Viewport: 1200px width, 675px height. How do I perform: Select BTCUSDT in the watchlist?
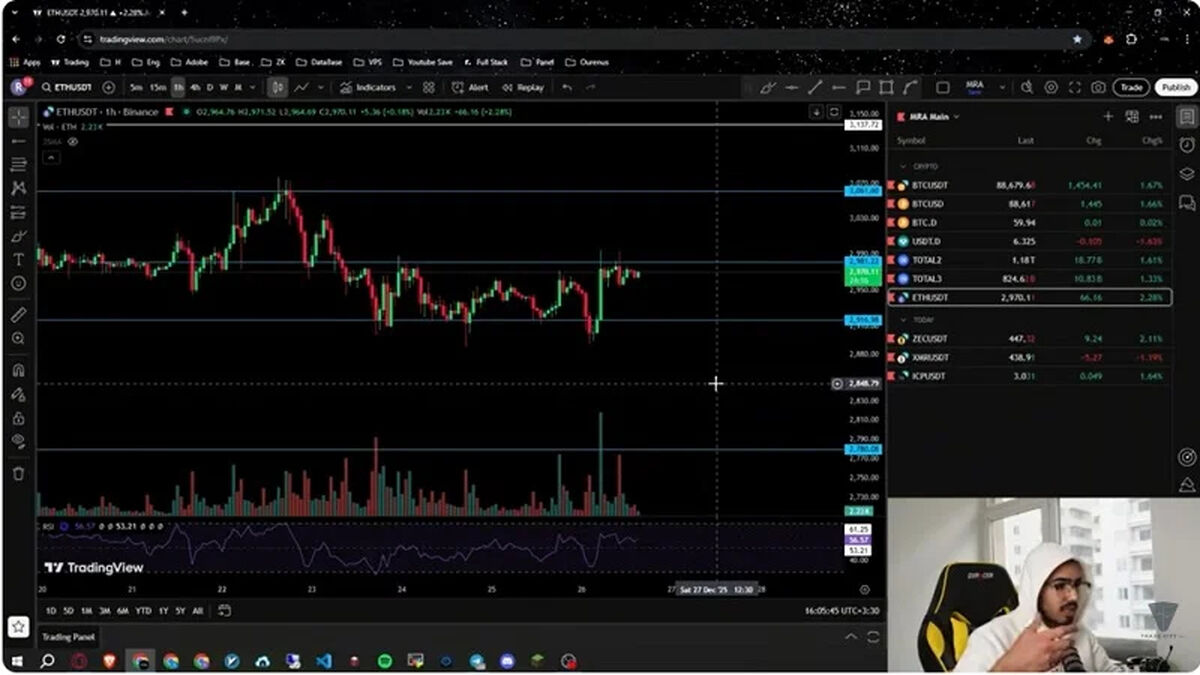1029,185
